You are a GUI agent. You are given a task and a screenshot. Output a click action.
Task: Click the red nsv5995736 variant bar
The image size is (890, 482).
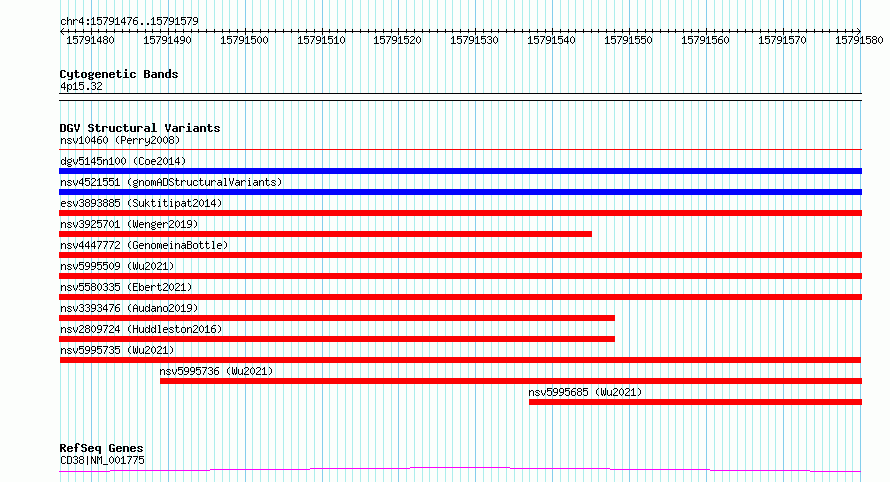click(x=511, y=381)
